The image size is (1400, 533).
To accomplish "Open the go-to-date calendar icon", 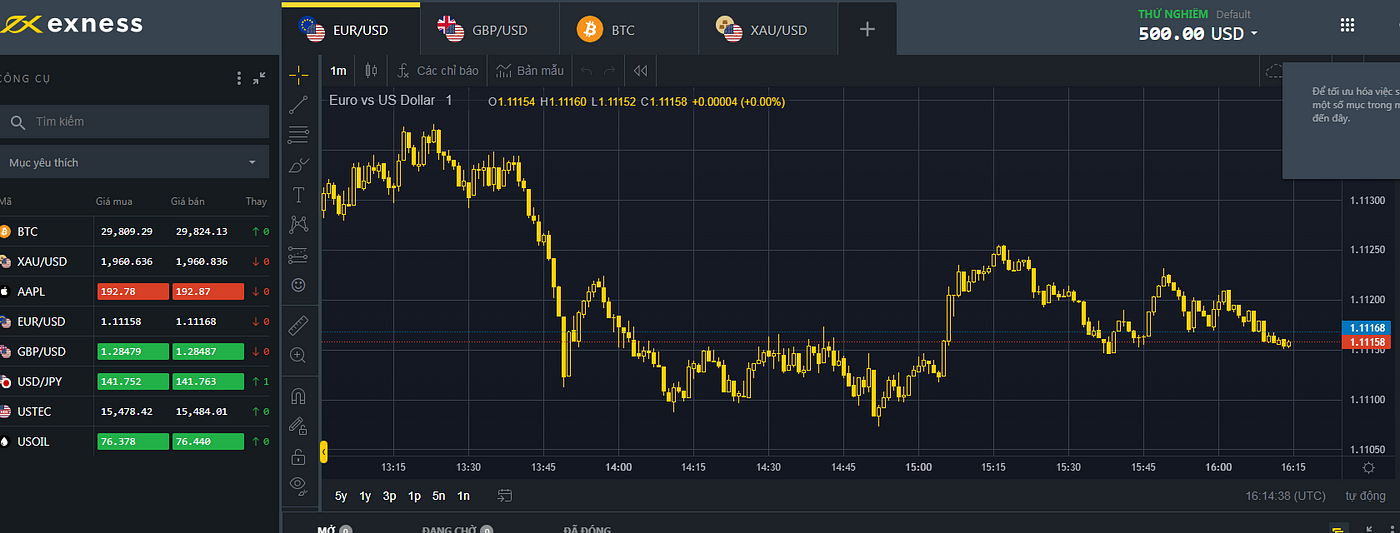I will [505, 495].
